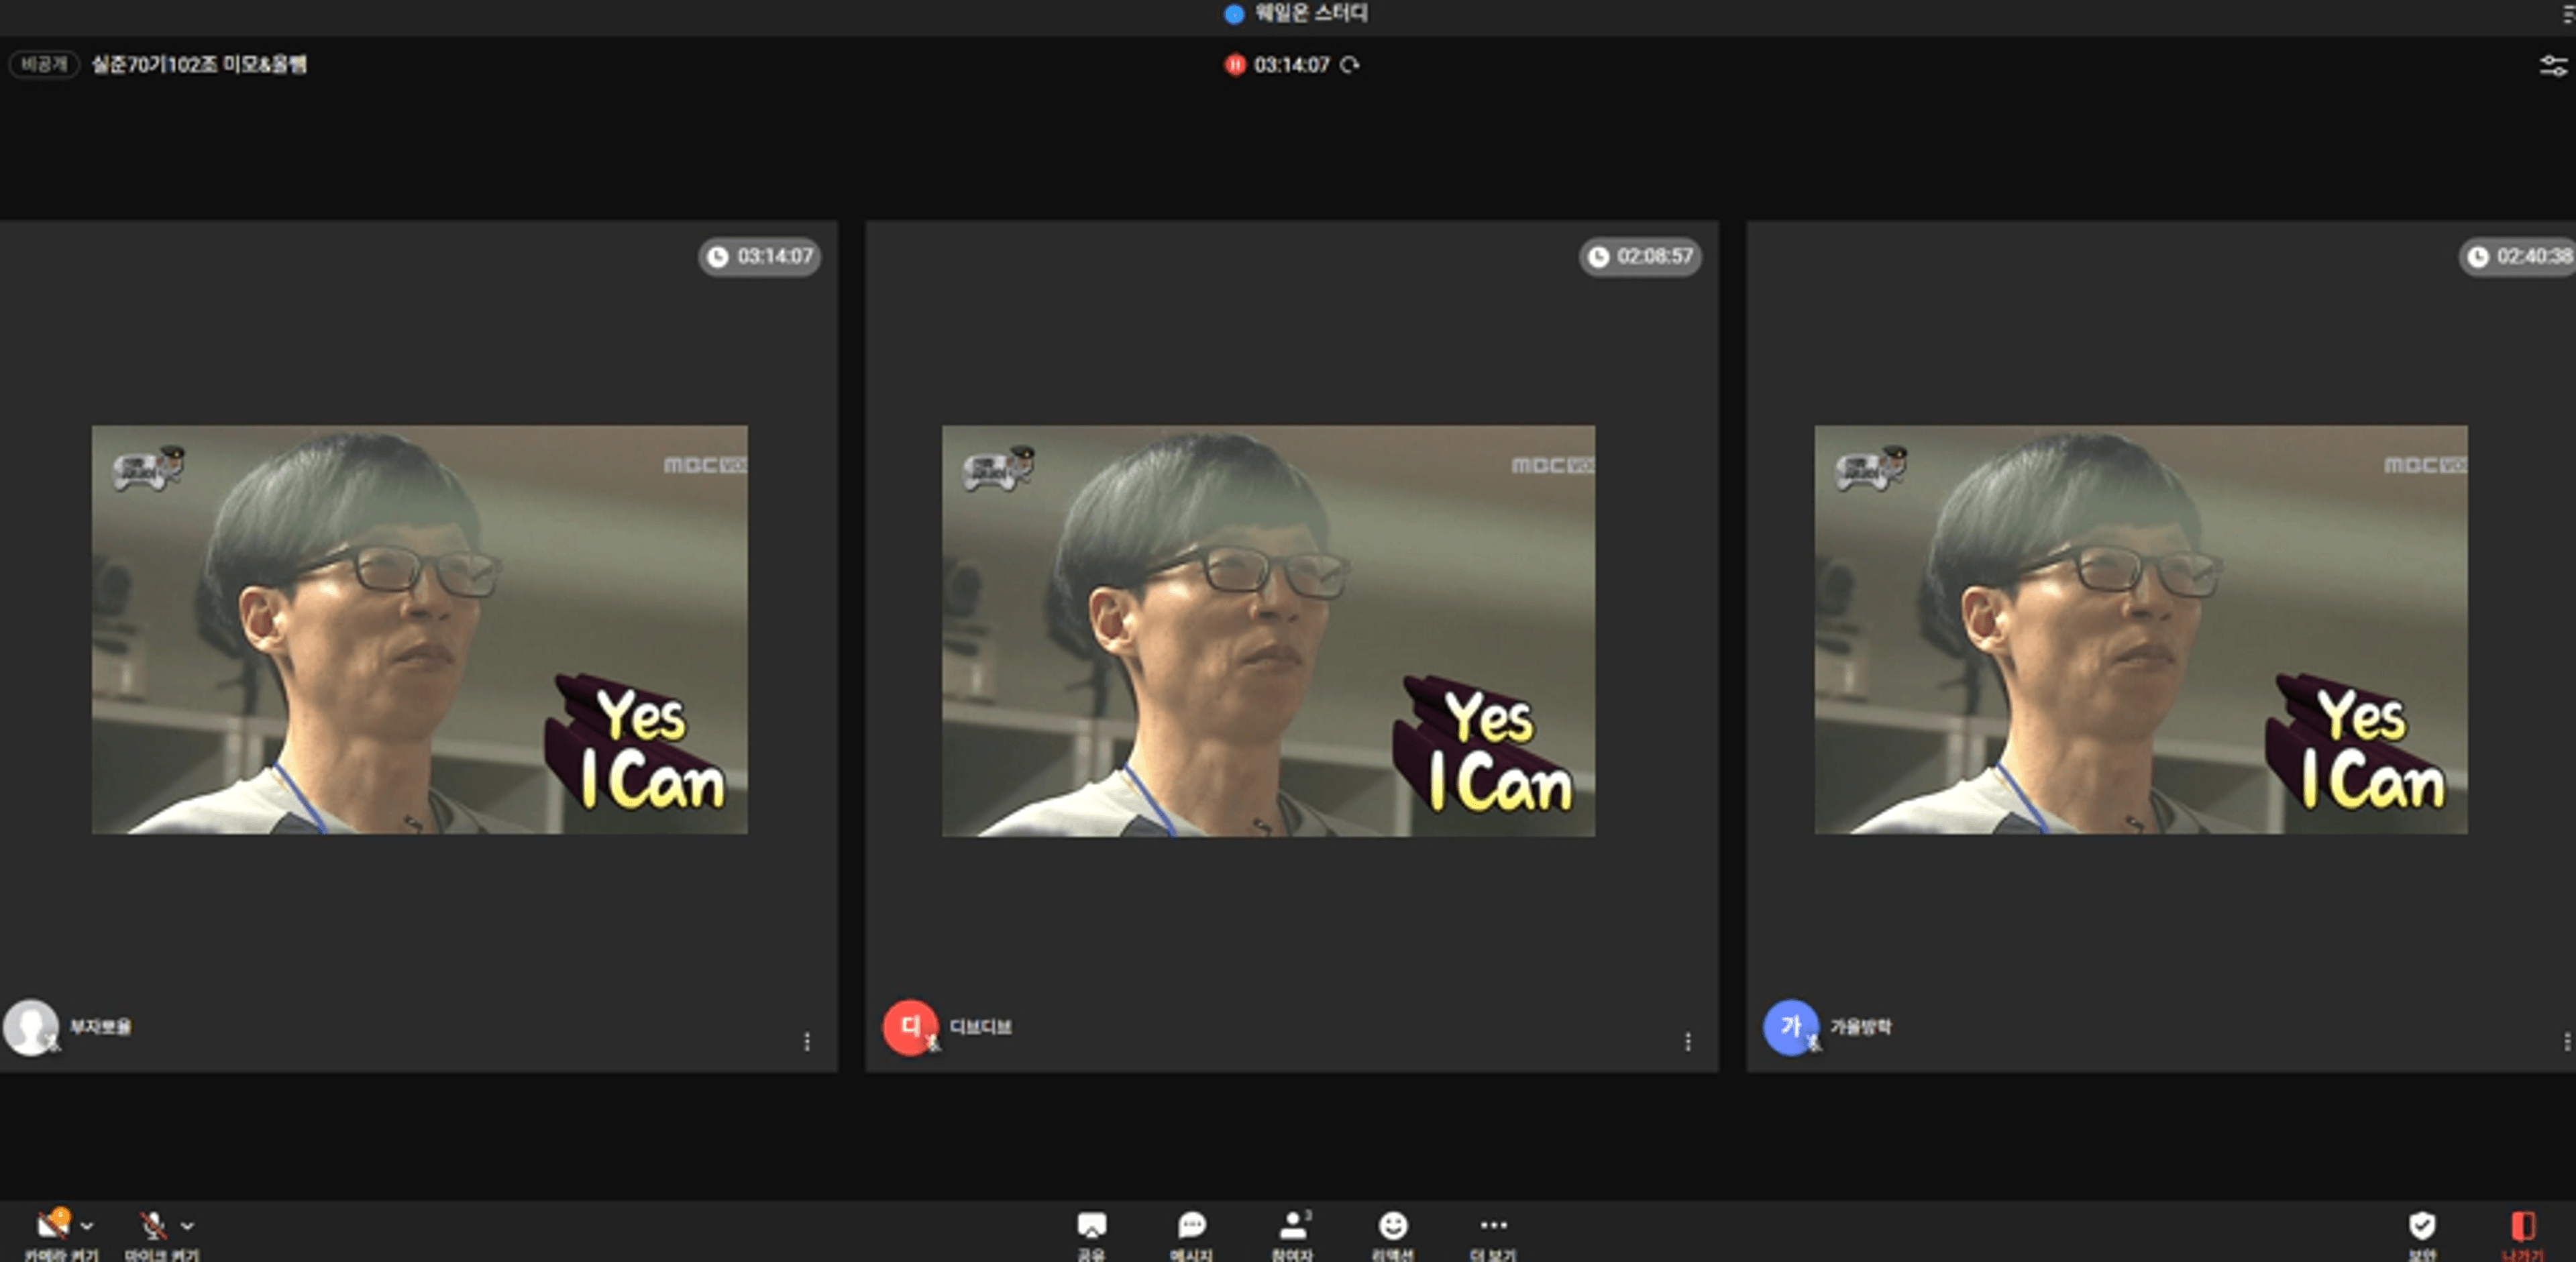2576x1262 pixels.
Task: Open the screen share (공유) icon
Action: pyautogui.click(x=1091, y=1226)
